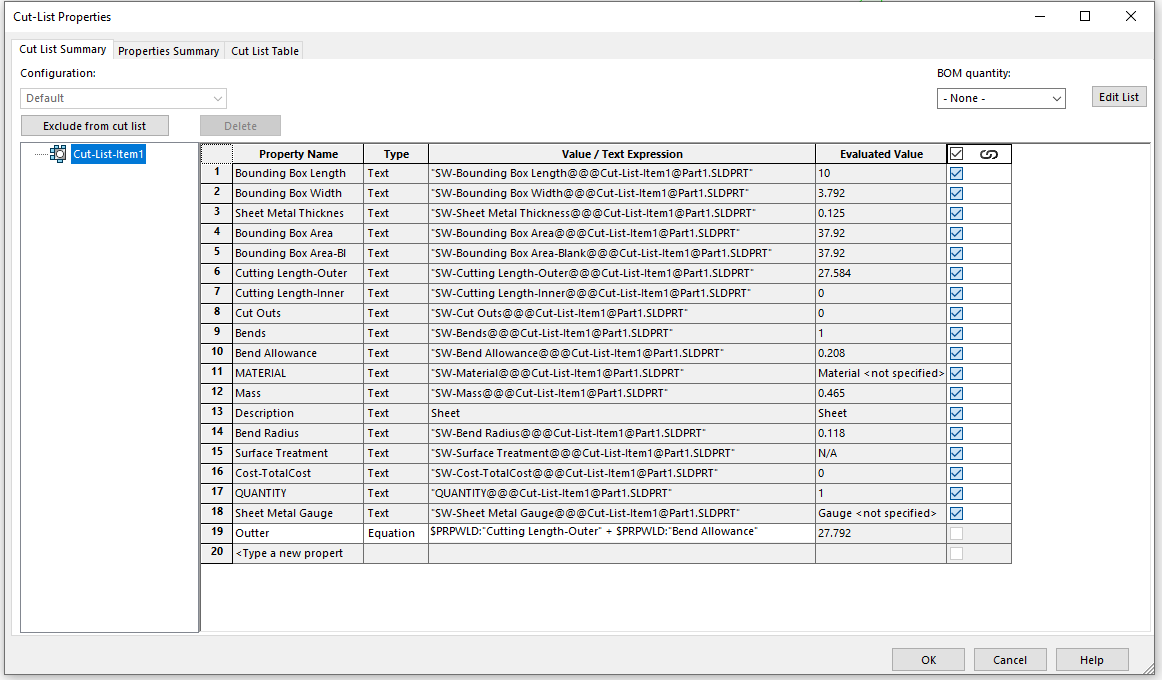Toggle the Cut Outs row checkbox
The width and height of the screenshot is (1162, 680).
click(x=957, y=313)
